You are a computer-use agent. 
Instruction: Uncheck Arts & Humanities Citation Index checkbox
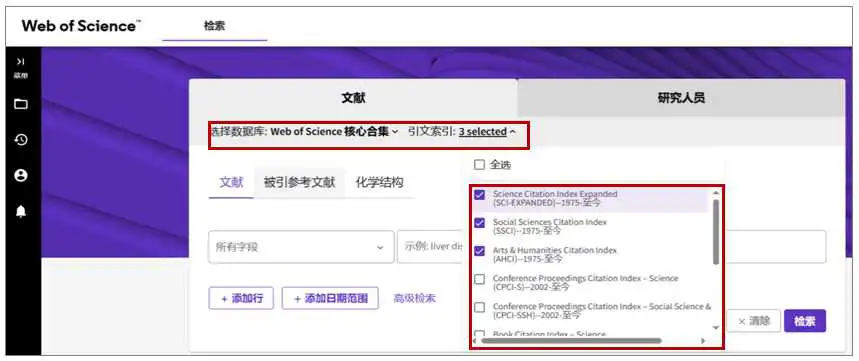pyautogui.click(x=479, y=251)
